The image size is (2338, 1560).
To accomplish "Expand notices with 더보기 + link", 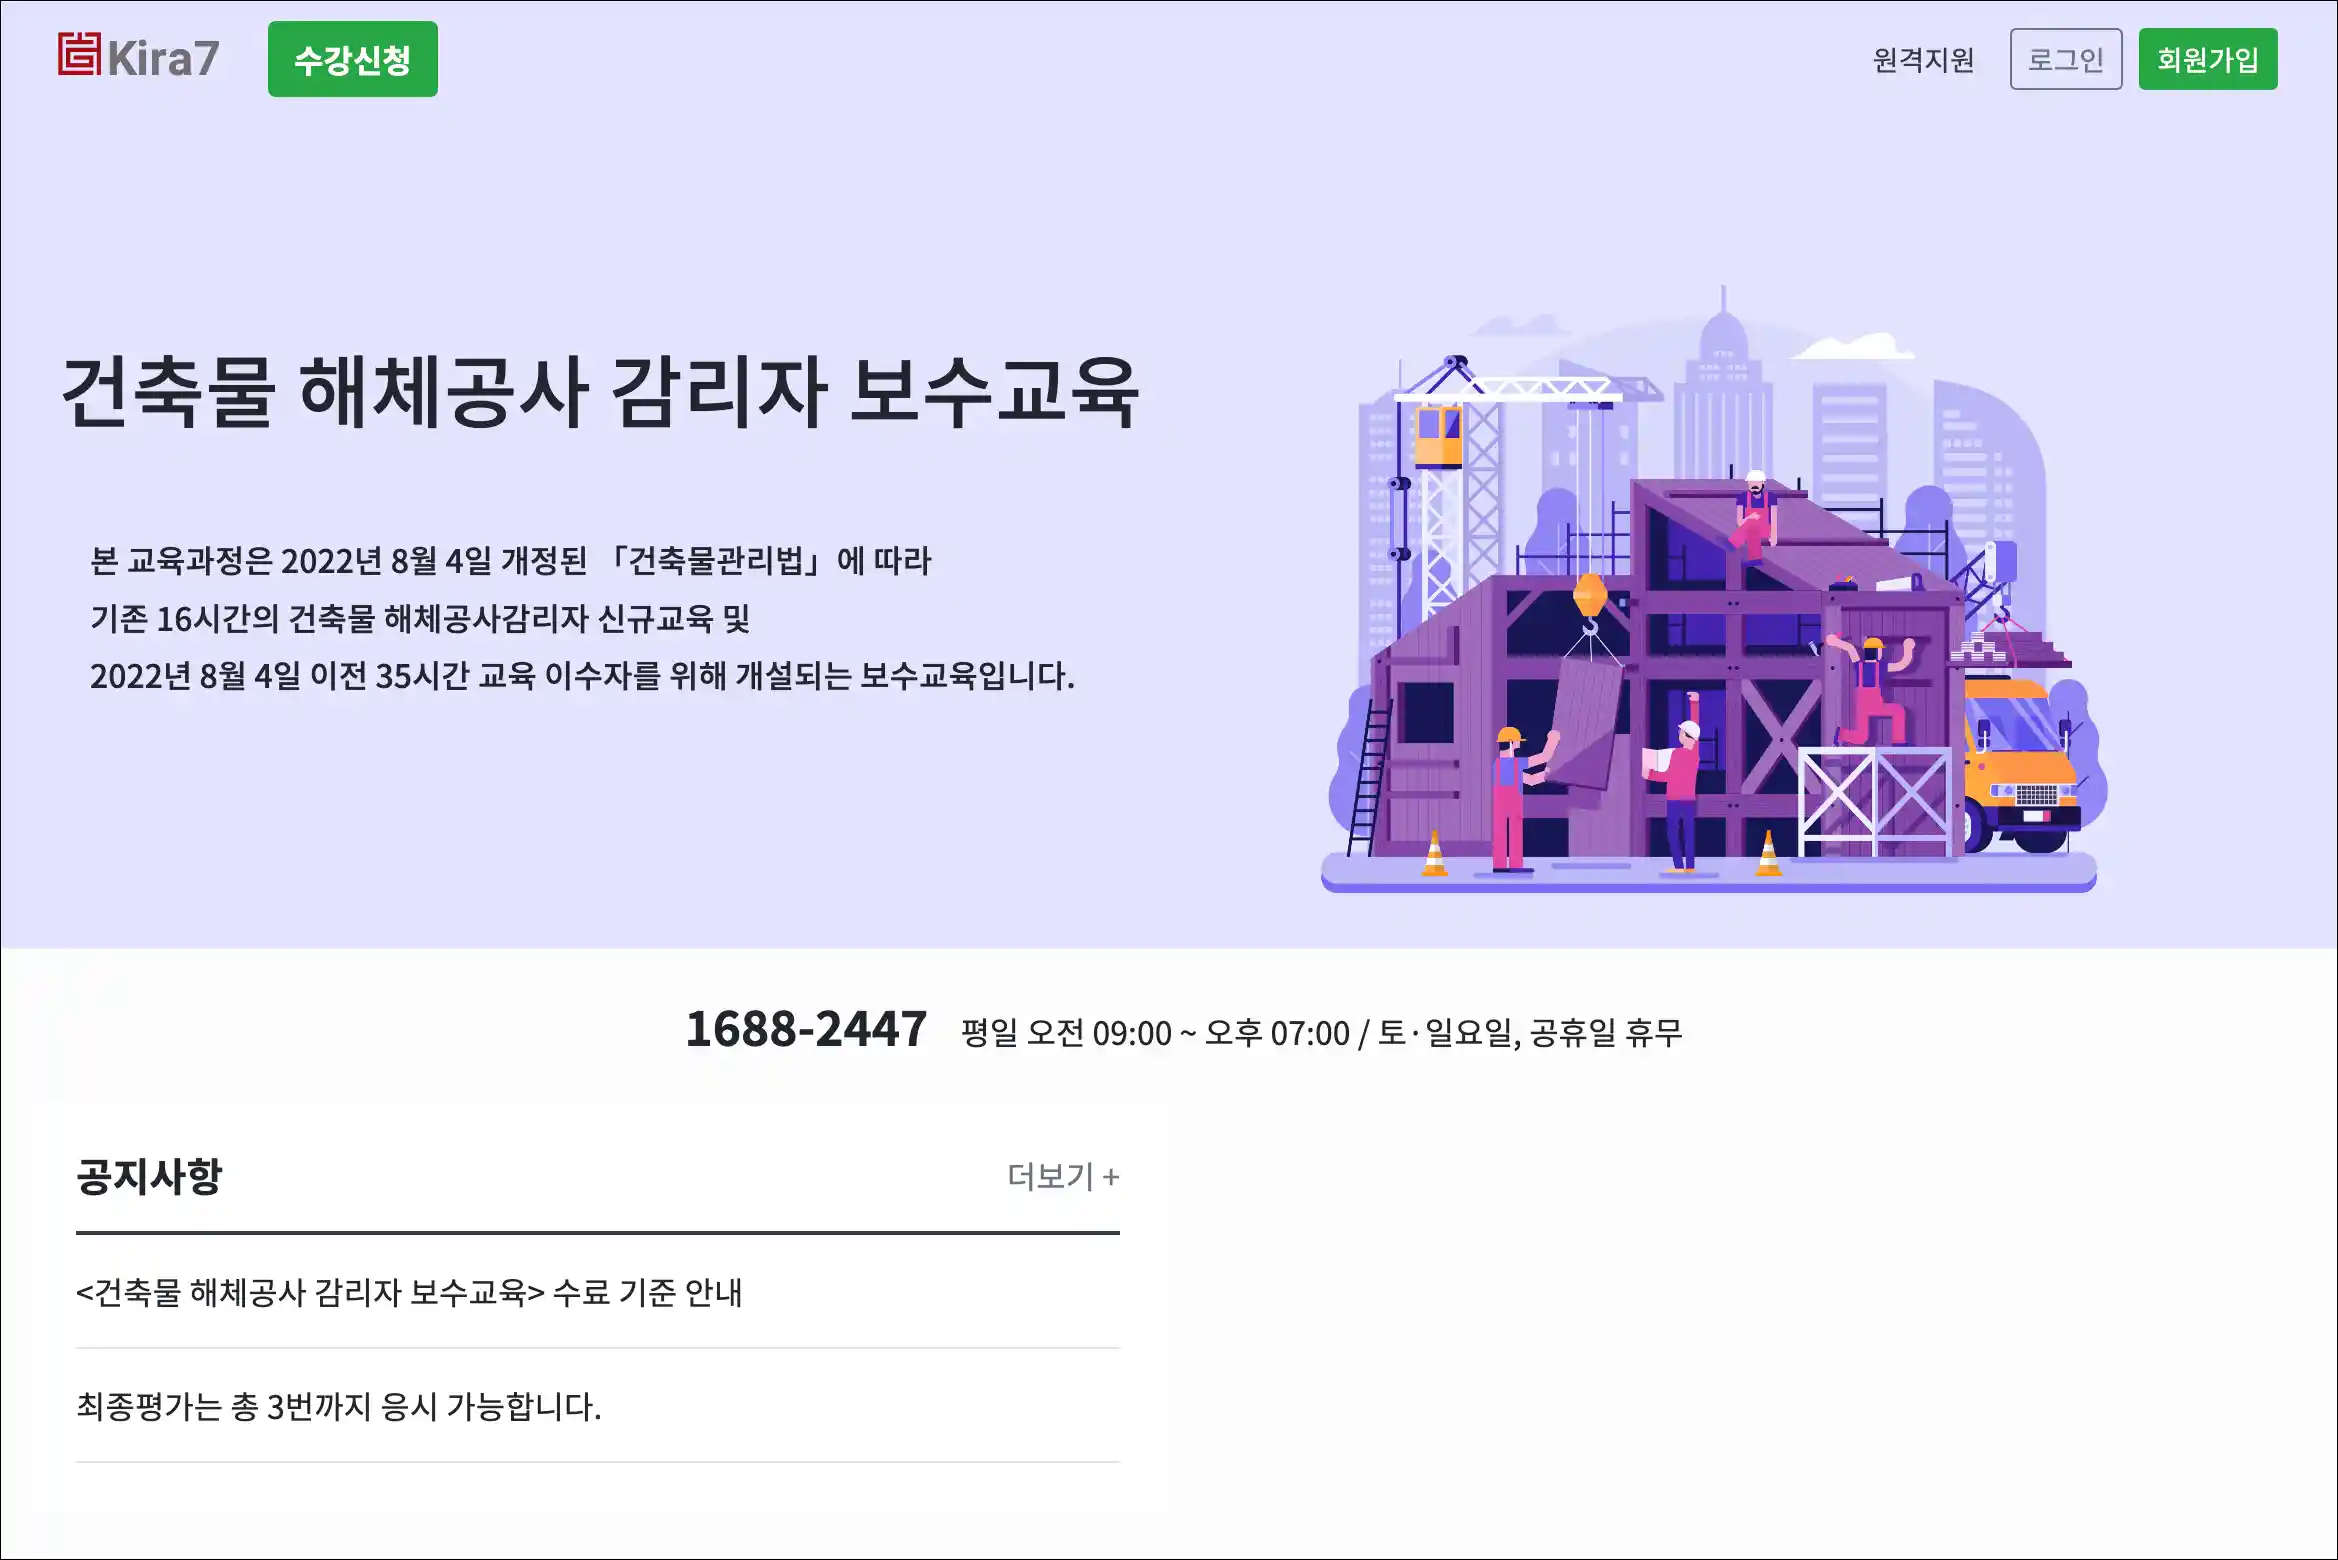I will (x=1063, y=1176).
